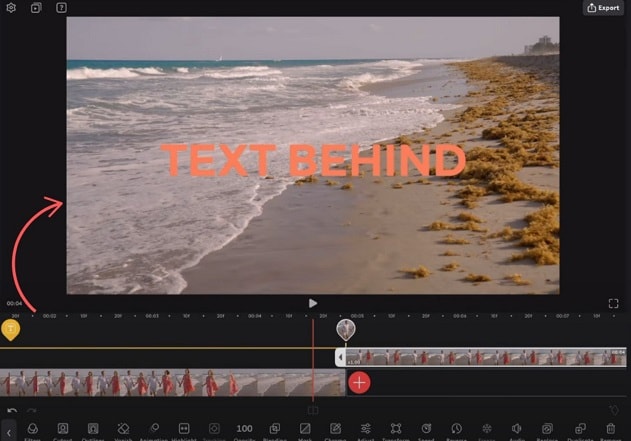Image resolution: width=631 pixels, height=441 pixels.
Task: Select the main track video clip
Action: [172, 383]
